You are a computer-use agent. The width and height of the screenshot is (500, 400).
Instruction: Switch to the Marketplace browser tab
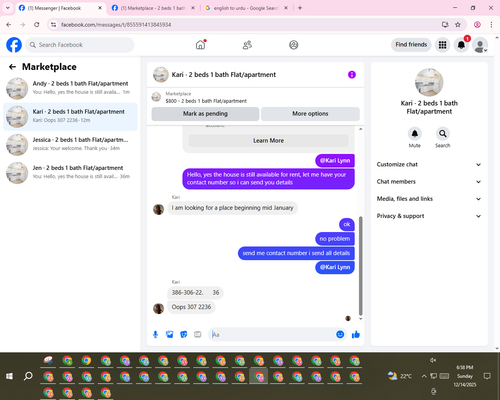152,8
